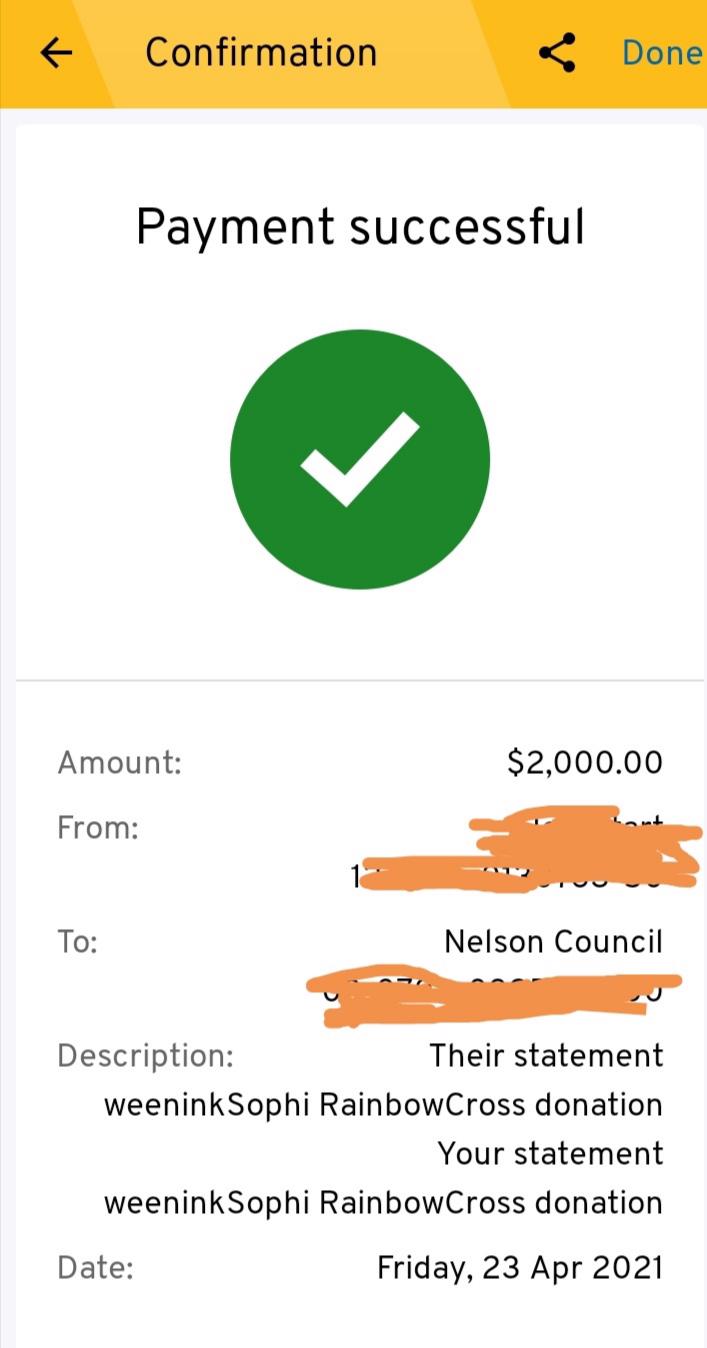This screenshot has height=1348, width=707.
Task: Click the From label
Action: [98, 828]
